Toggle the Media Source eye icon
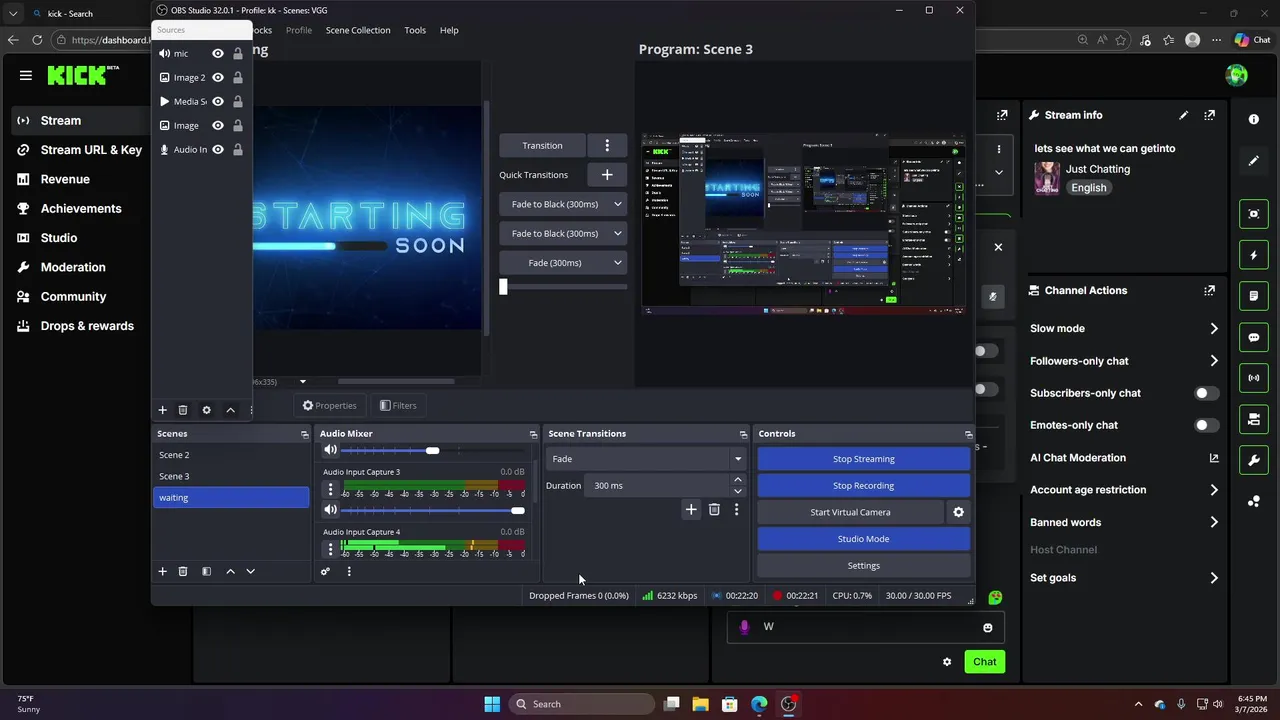Image resolution: width=1280 pixels, height=720 pixels. [217, 101]
